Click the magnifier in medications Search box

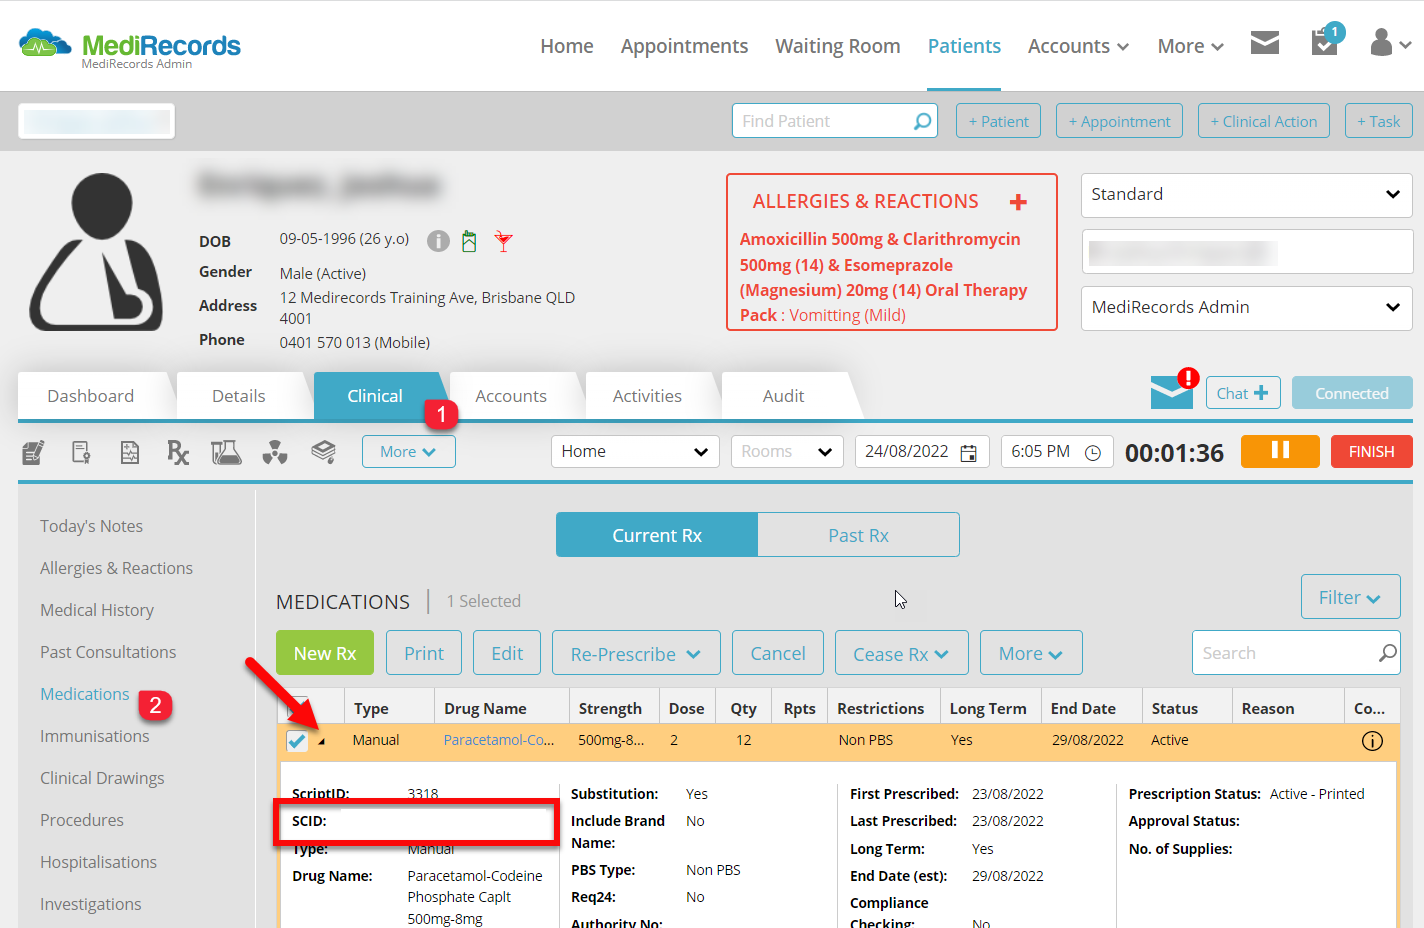coord(1387,653)
